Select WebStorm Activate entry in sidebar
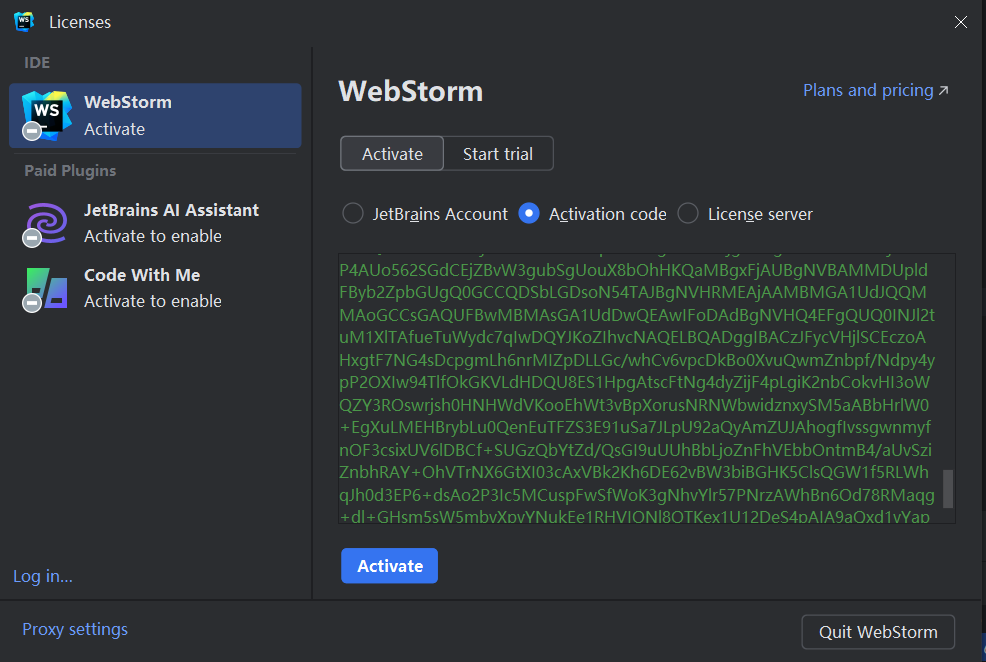The width and height of the screenshot is (986, 662). tap(155, 116)
